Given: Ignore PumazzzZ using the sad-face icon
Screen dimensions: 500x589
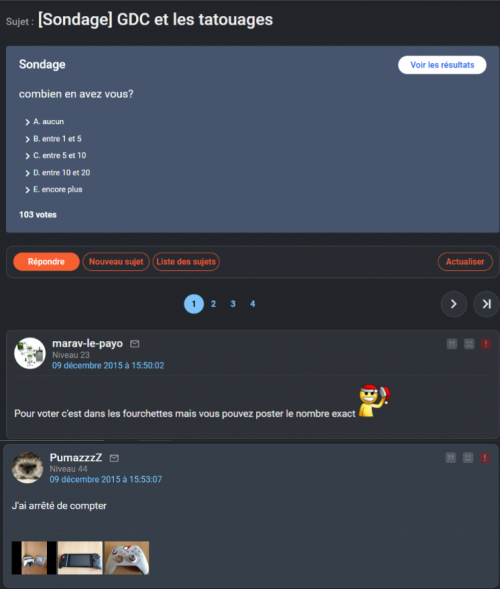Looking at the screenshot, I should tap(468, 458).
